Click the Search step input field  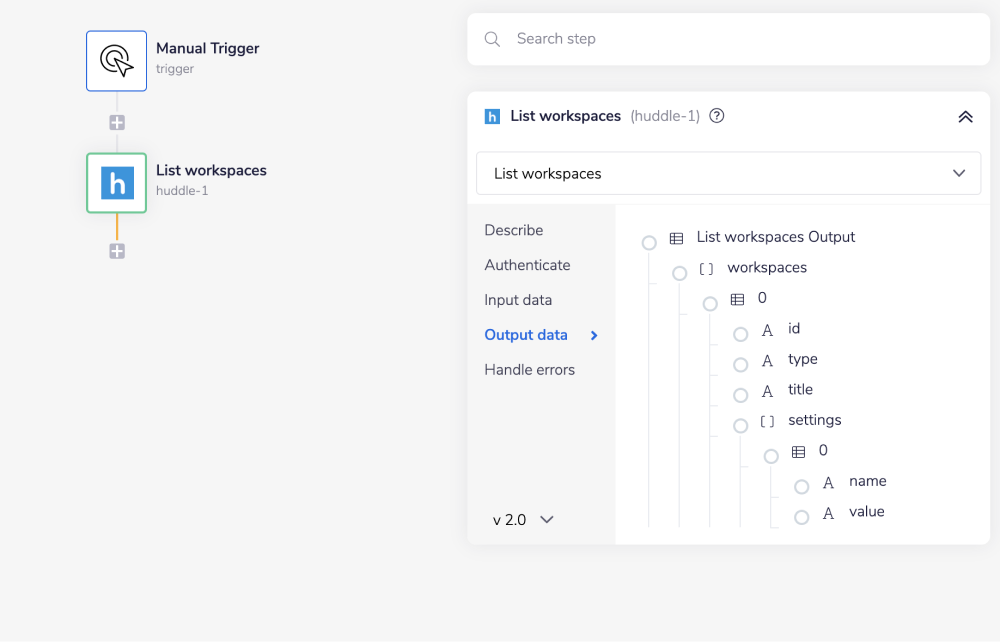click(x=740, y=39)
